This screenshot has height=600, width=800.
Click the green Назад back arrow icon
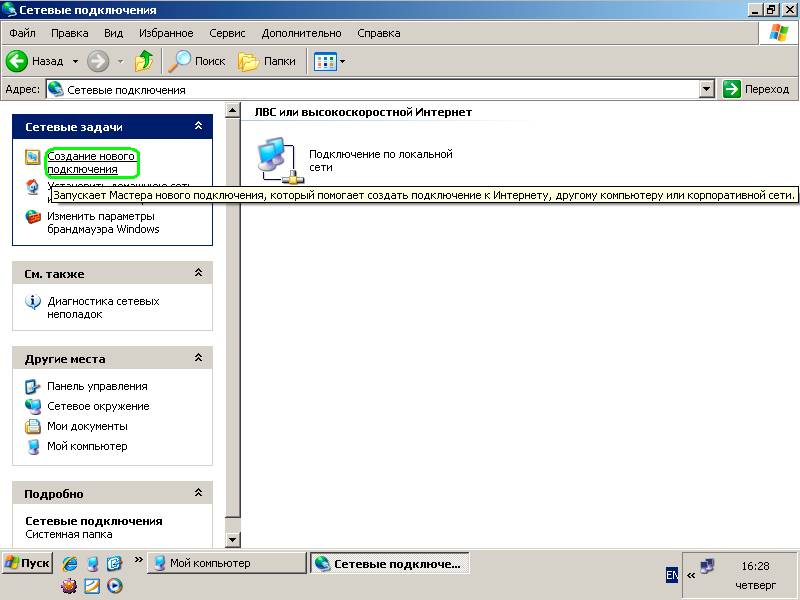(x=16, y=61)
